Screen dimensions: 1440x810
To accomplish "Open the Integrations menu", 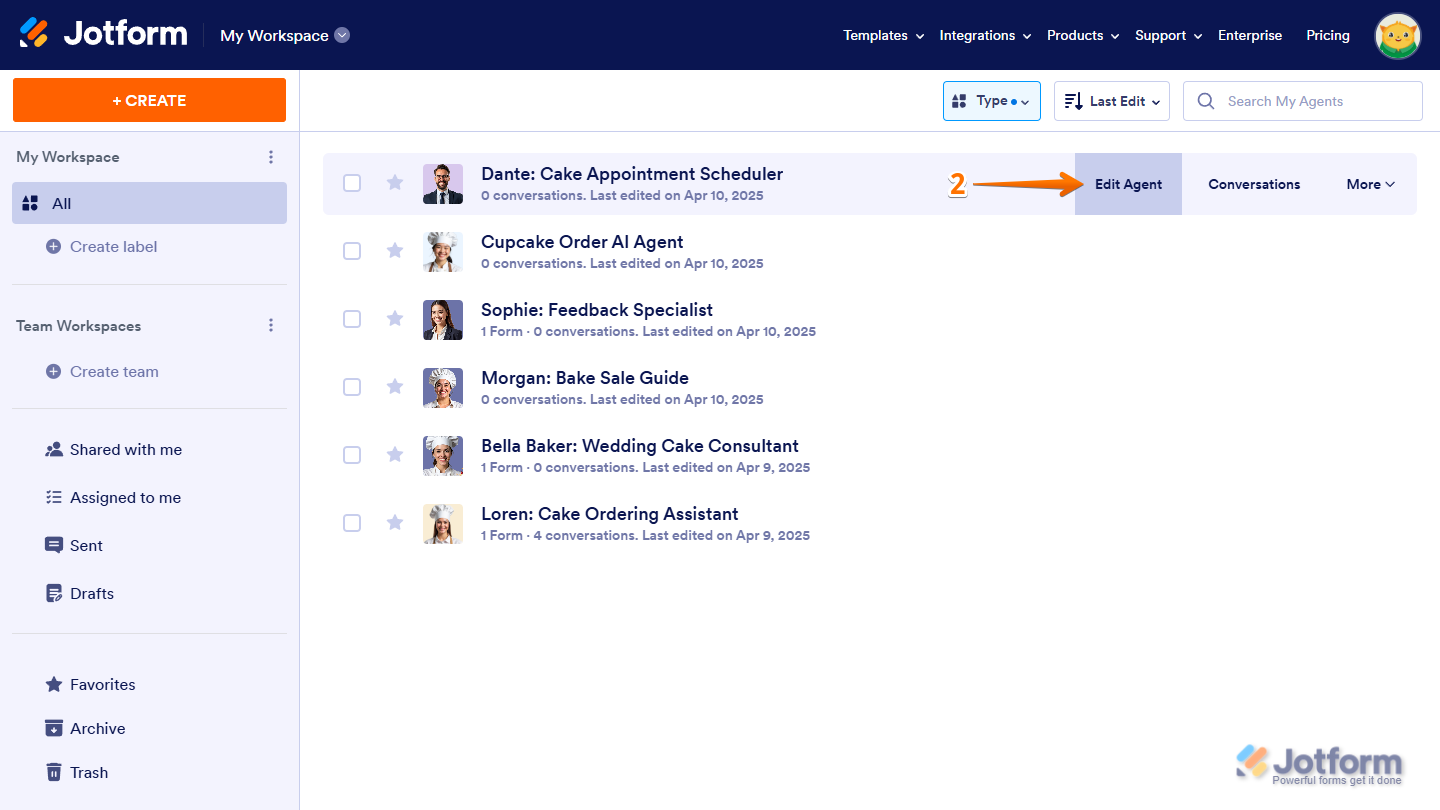I will pyautogui.click(x=984, y=35).
